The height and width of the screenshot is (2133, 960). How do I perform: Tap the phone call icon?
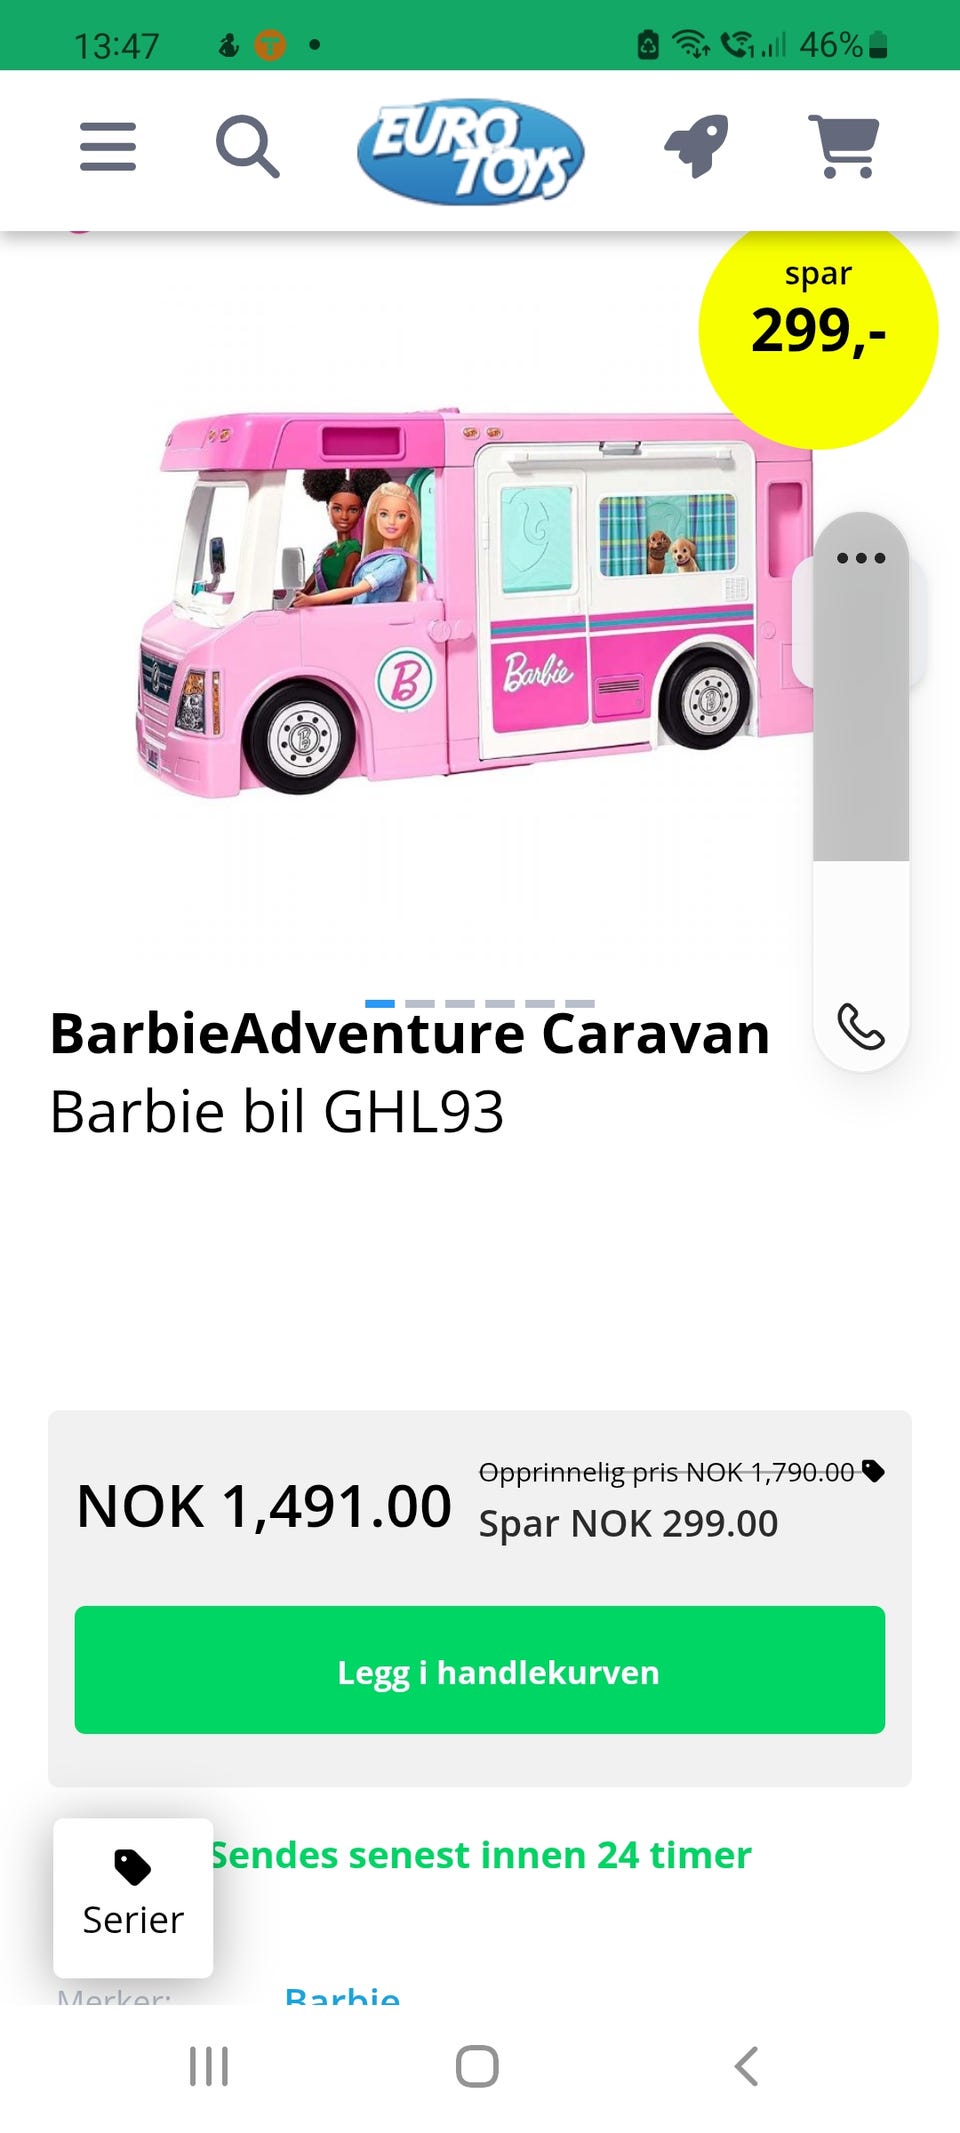[861, 1026]
